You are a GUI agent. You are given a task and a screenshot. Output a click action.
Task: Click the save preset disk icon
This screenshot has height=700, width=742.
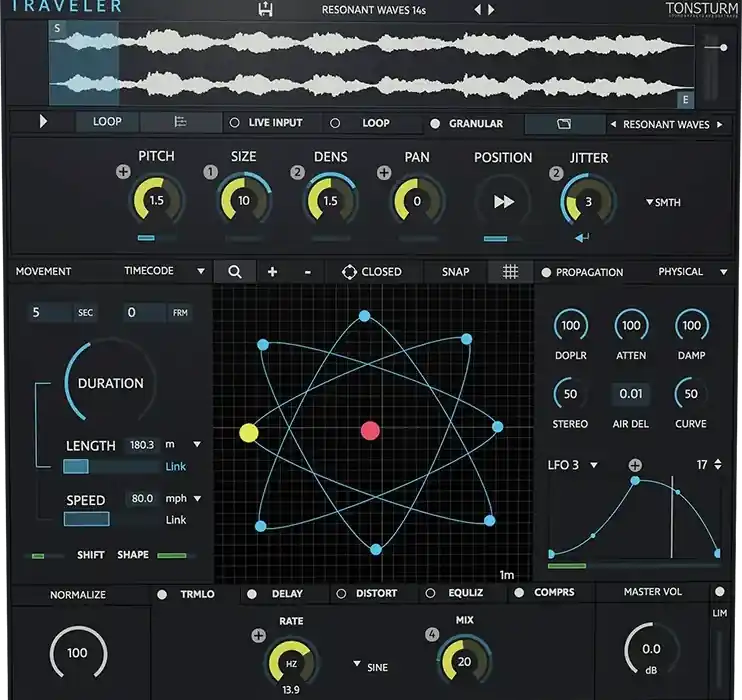tap(265, 9)
